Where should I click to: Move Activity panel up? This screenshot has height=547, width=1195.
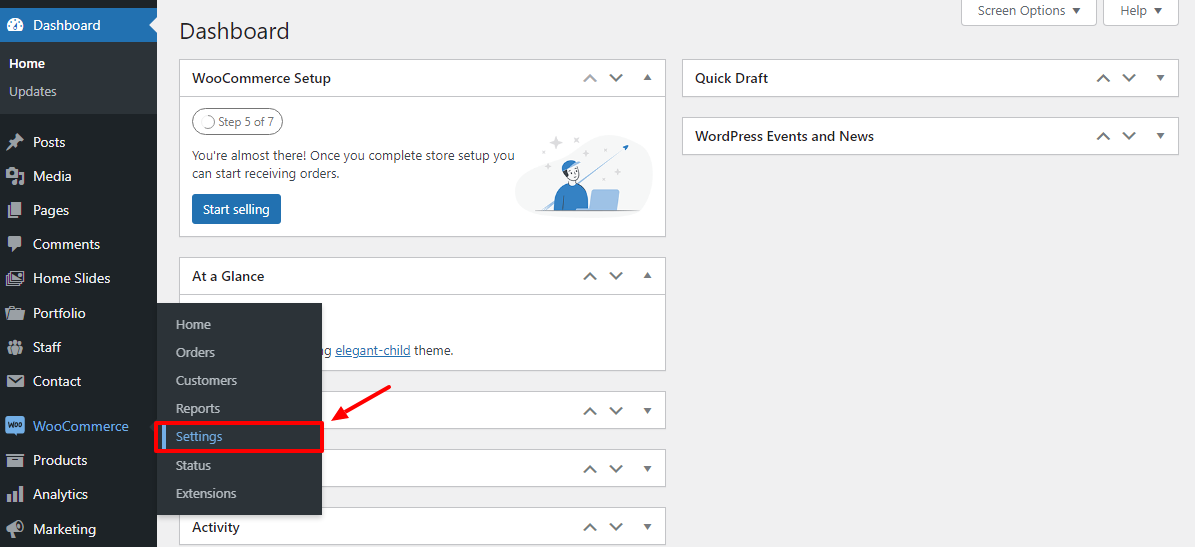point(589,526)
